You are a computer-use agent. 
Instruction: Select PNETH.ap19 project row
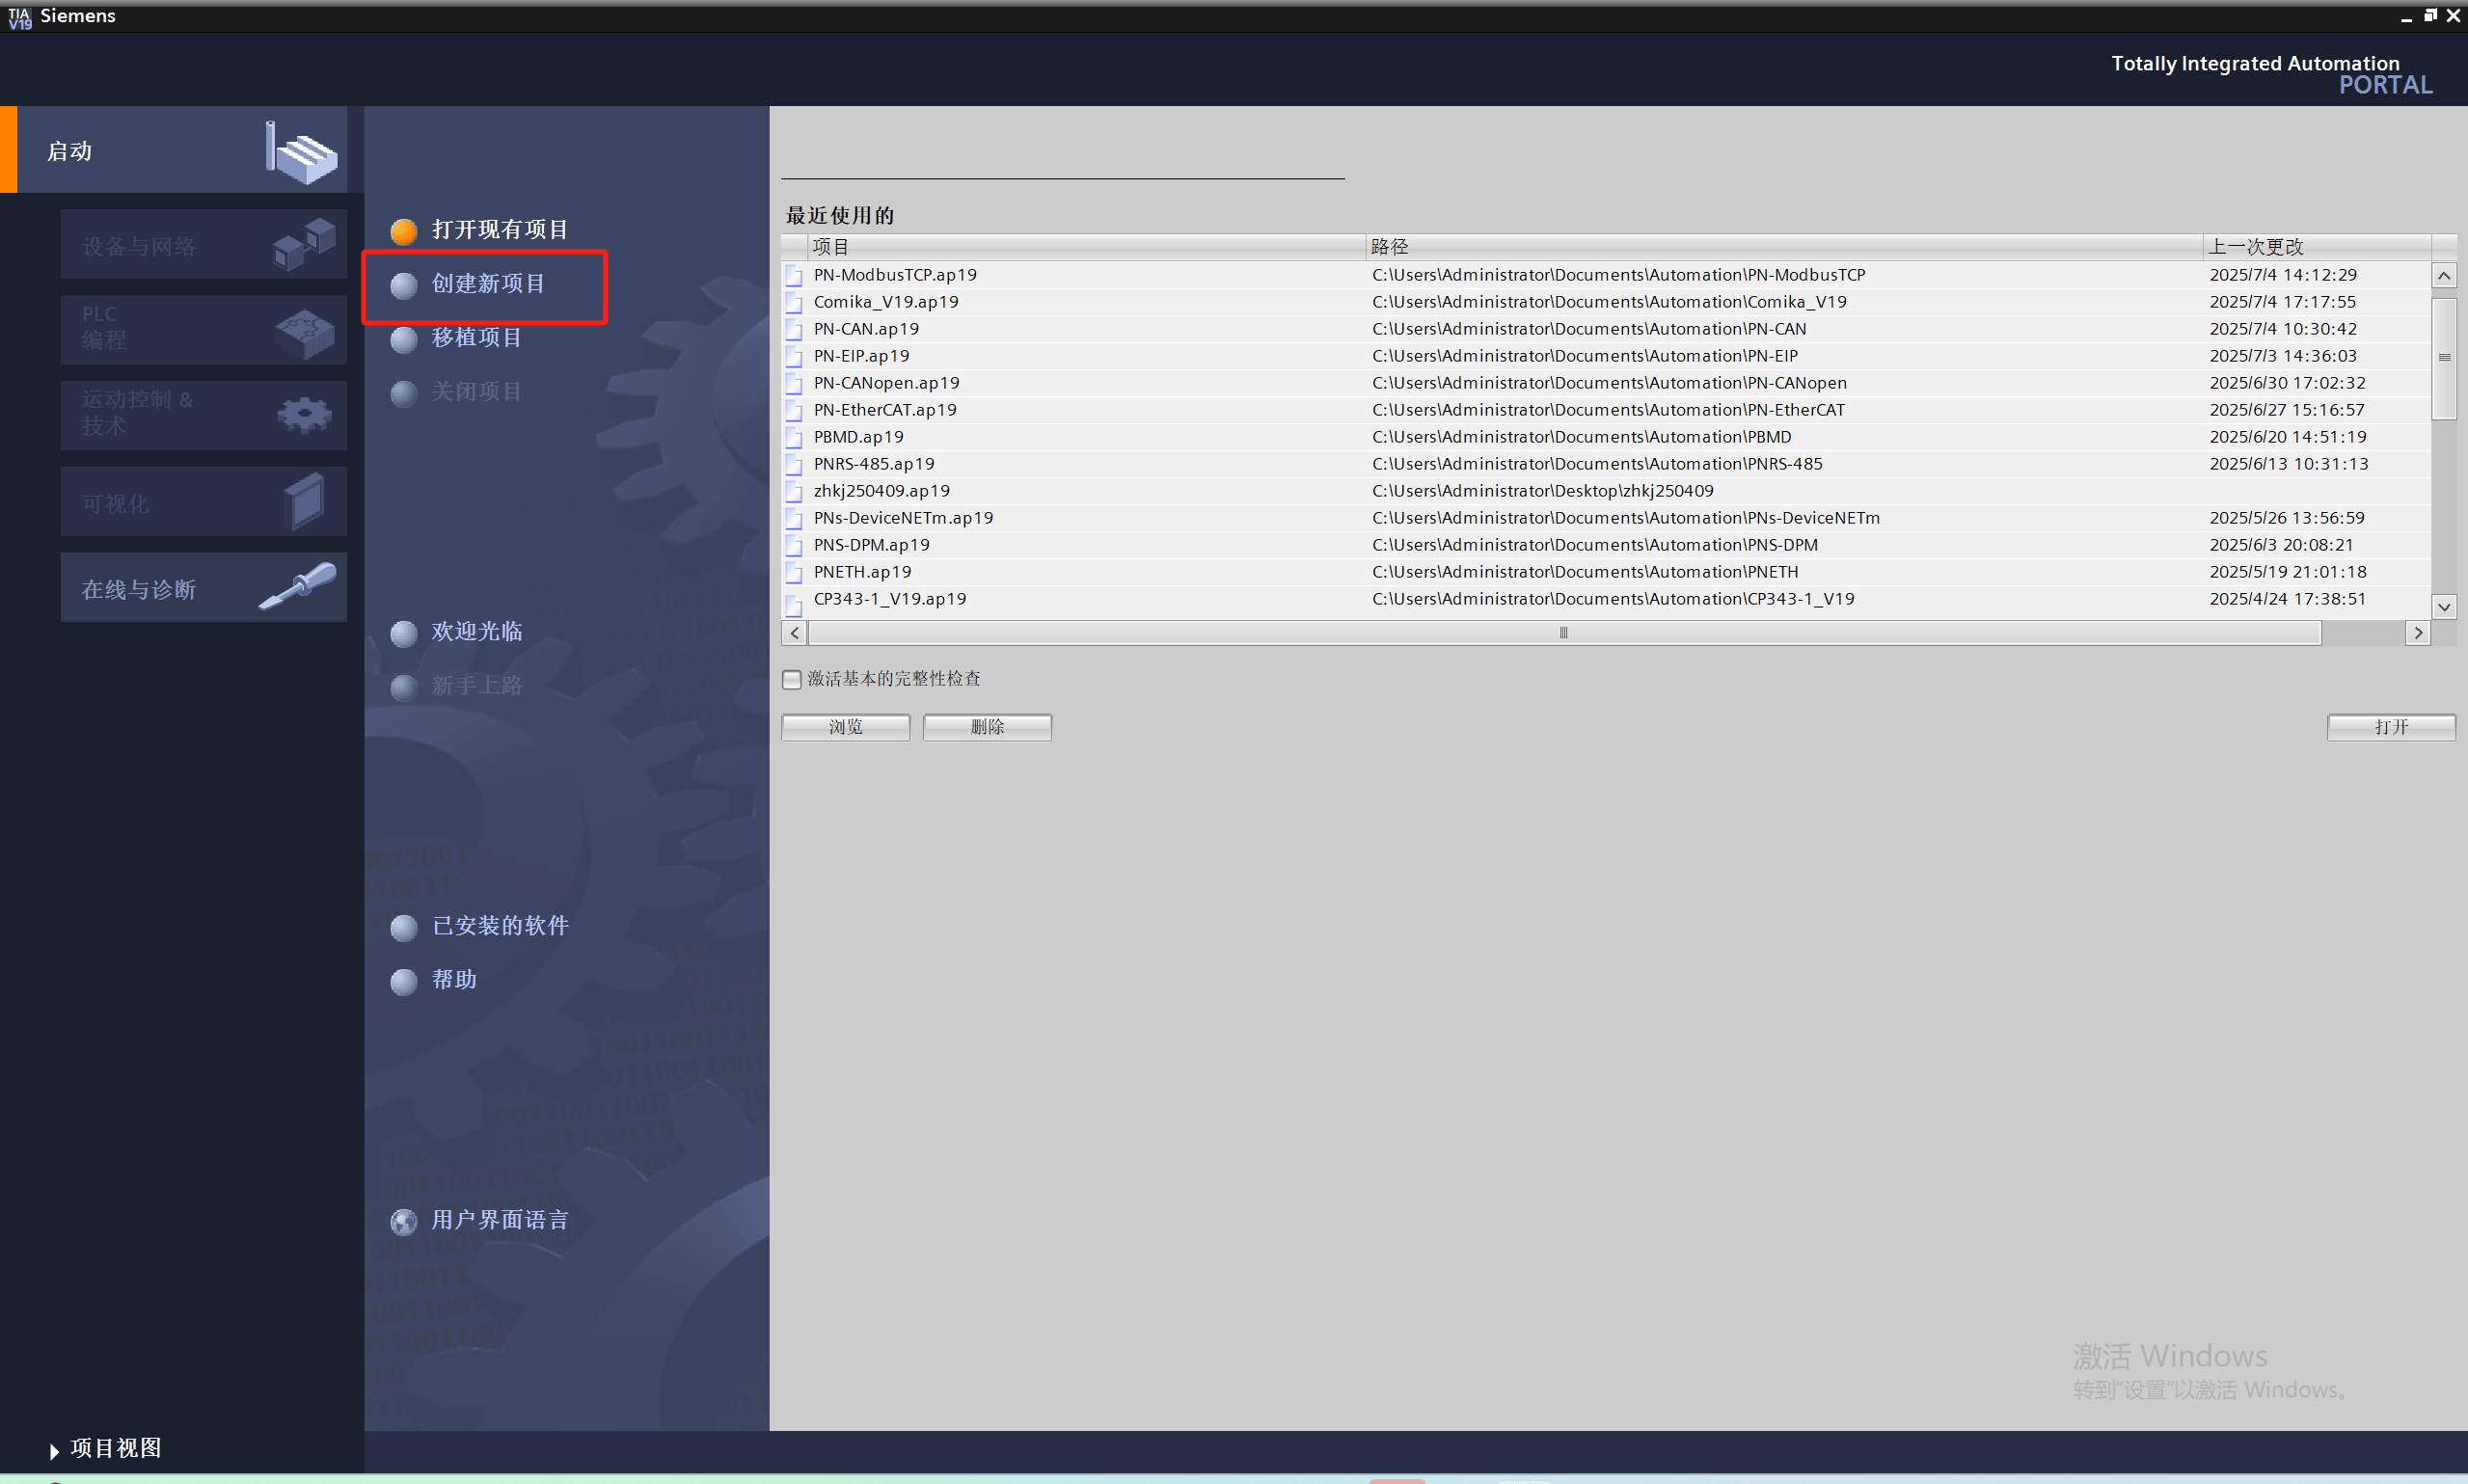tap(1606, 572)
